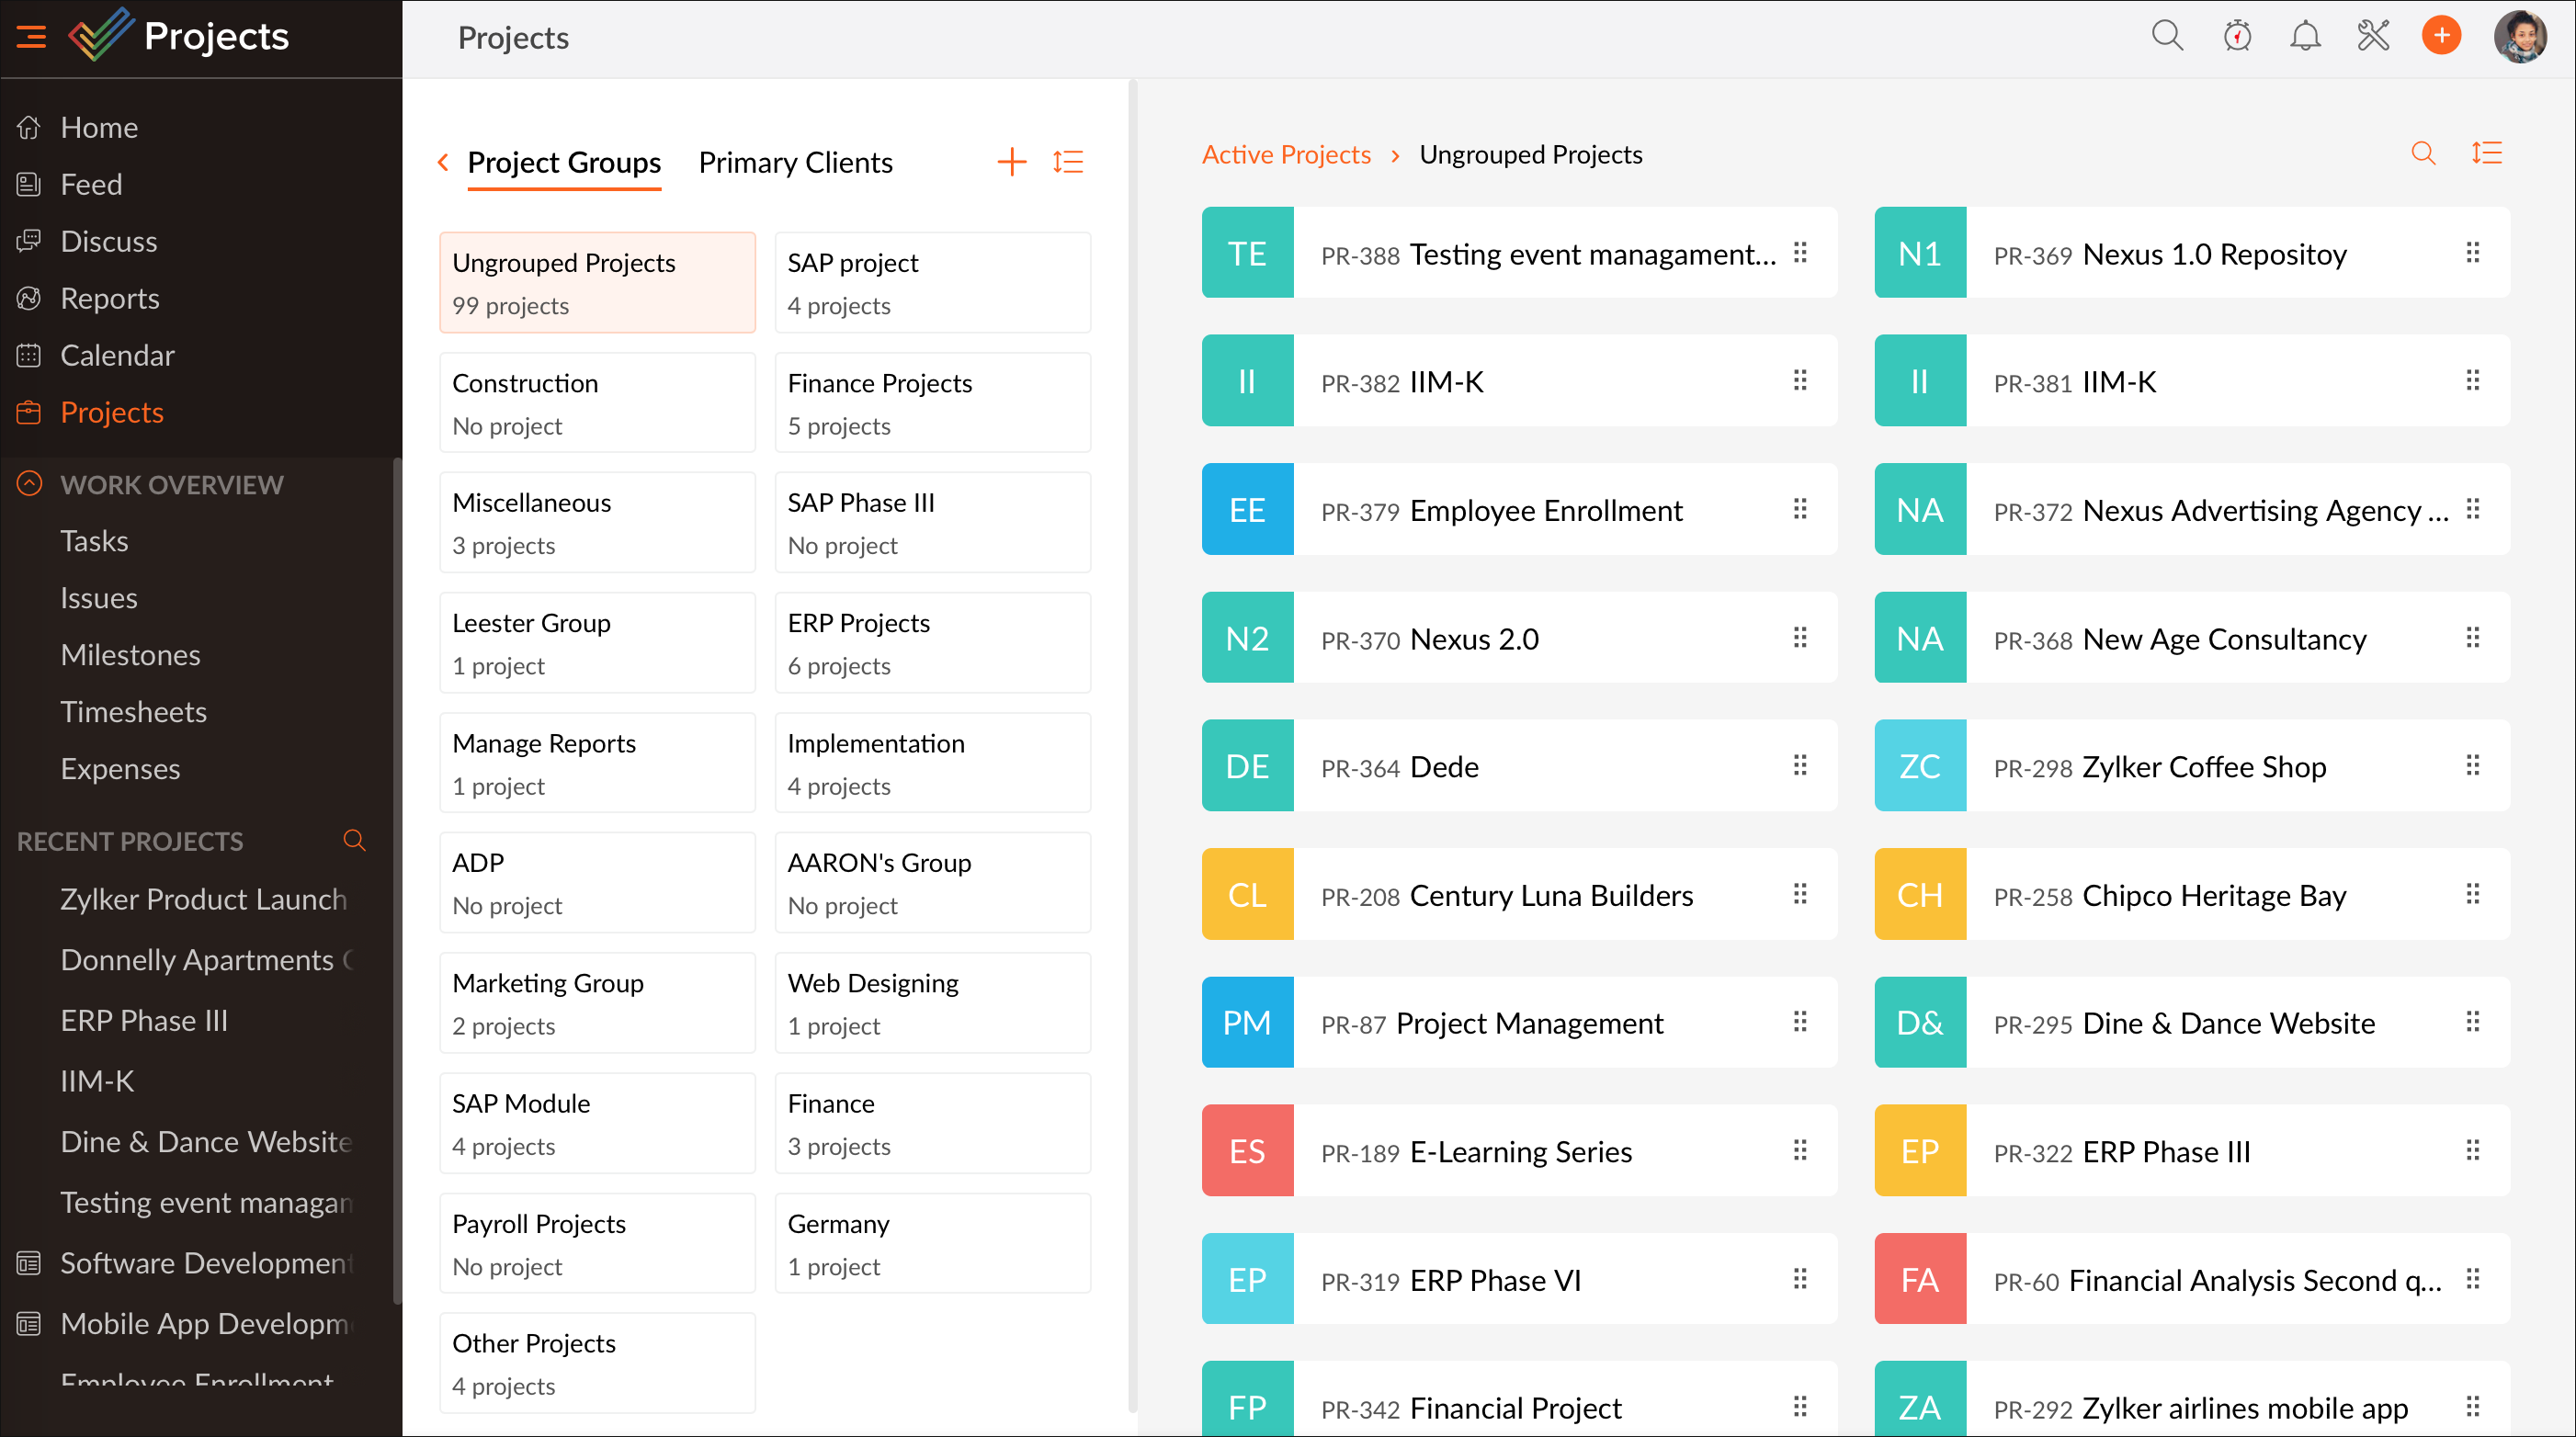Viewport: 2576px width, 1437px height.
Task: Open the setup tools icon
Action: coord(2373,37)
